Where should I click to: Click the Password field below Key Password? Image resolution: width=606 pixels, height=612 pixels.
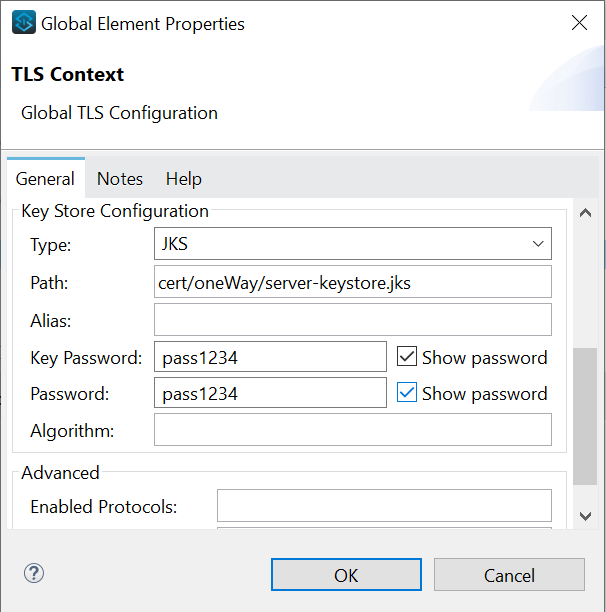(x=270, y=393)
